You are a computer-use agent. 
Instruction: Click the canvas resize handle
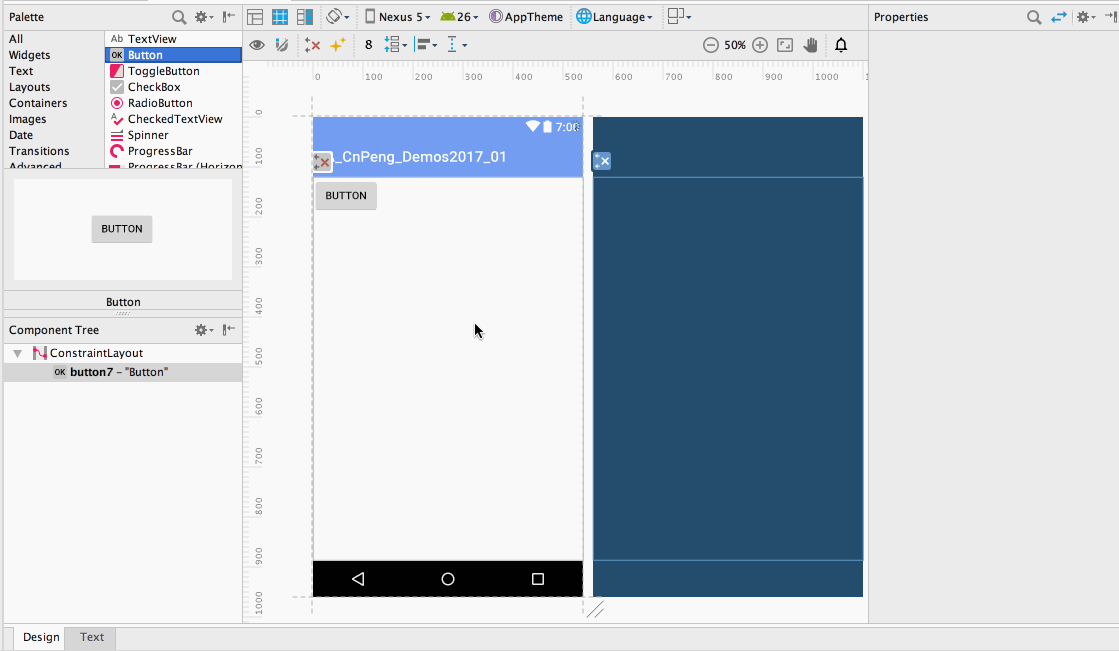tap(595, 609)
